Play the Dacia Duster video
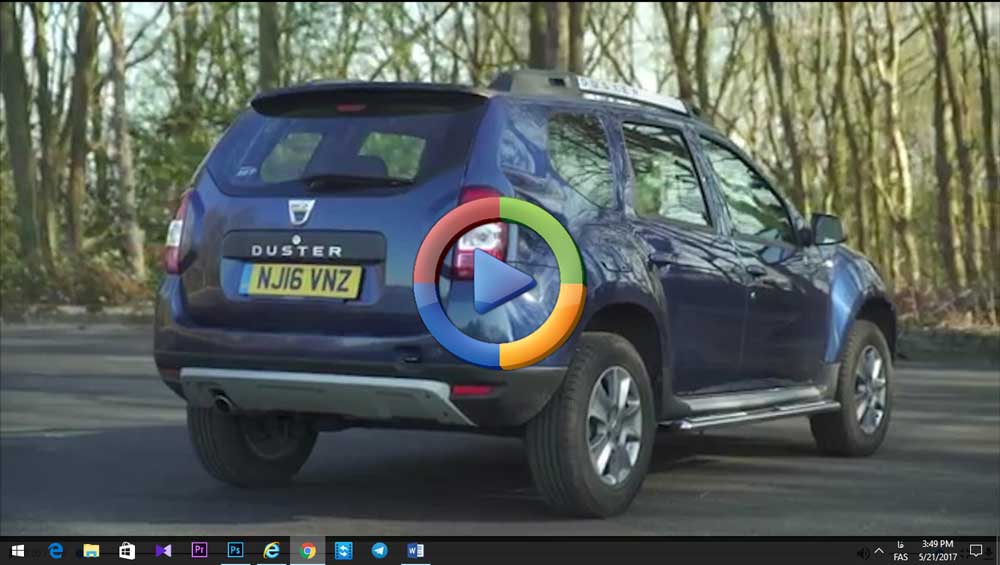 pyautogui.click(x=499, y=282)
